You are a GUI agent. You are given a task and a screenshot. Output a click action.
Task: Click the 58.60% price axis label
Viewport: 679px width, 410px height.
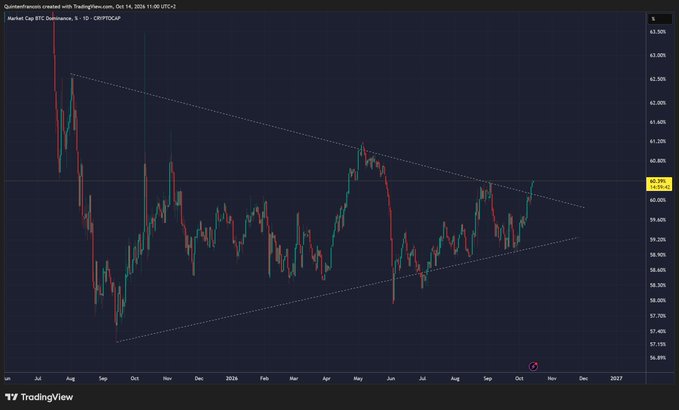[x=657, y=270]
